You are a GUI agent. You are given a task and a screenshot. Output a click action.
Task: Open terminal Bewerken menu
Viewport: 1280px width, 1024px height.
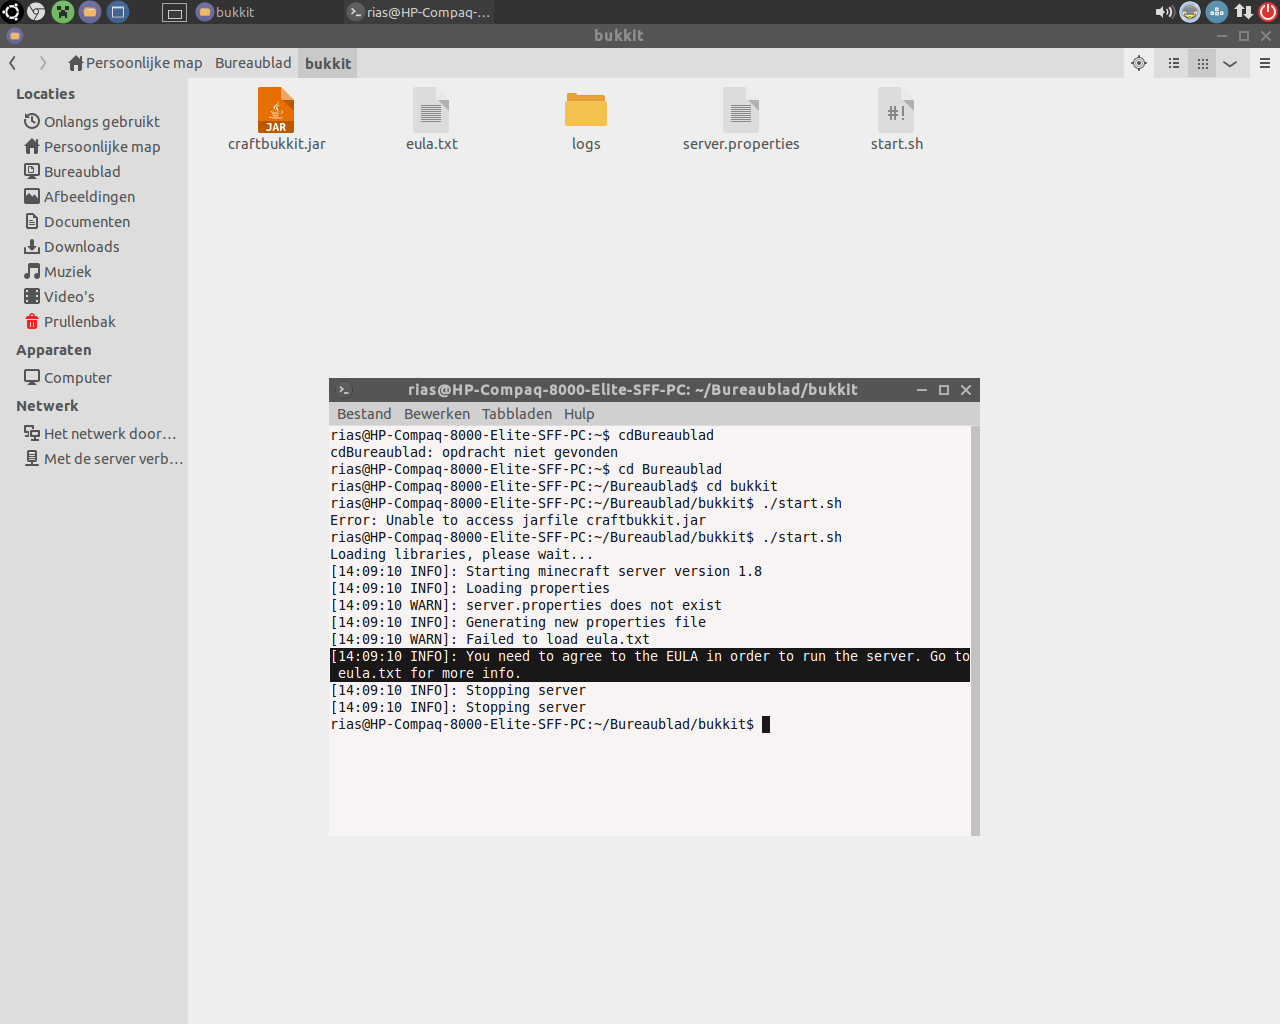click(x=437, y=414)
